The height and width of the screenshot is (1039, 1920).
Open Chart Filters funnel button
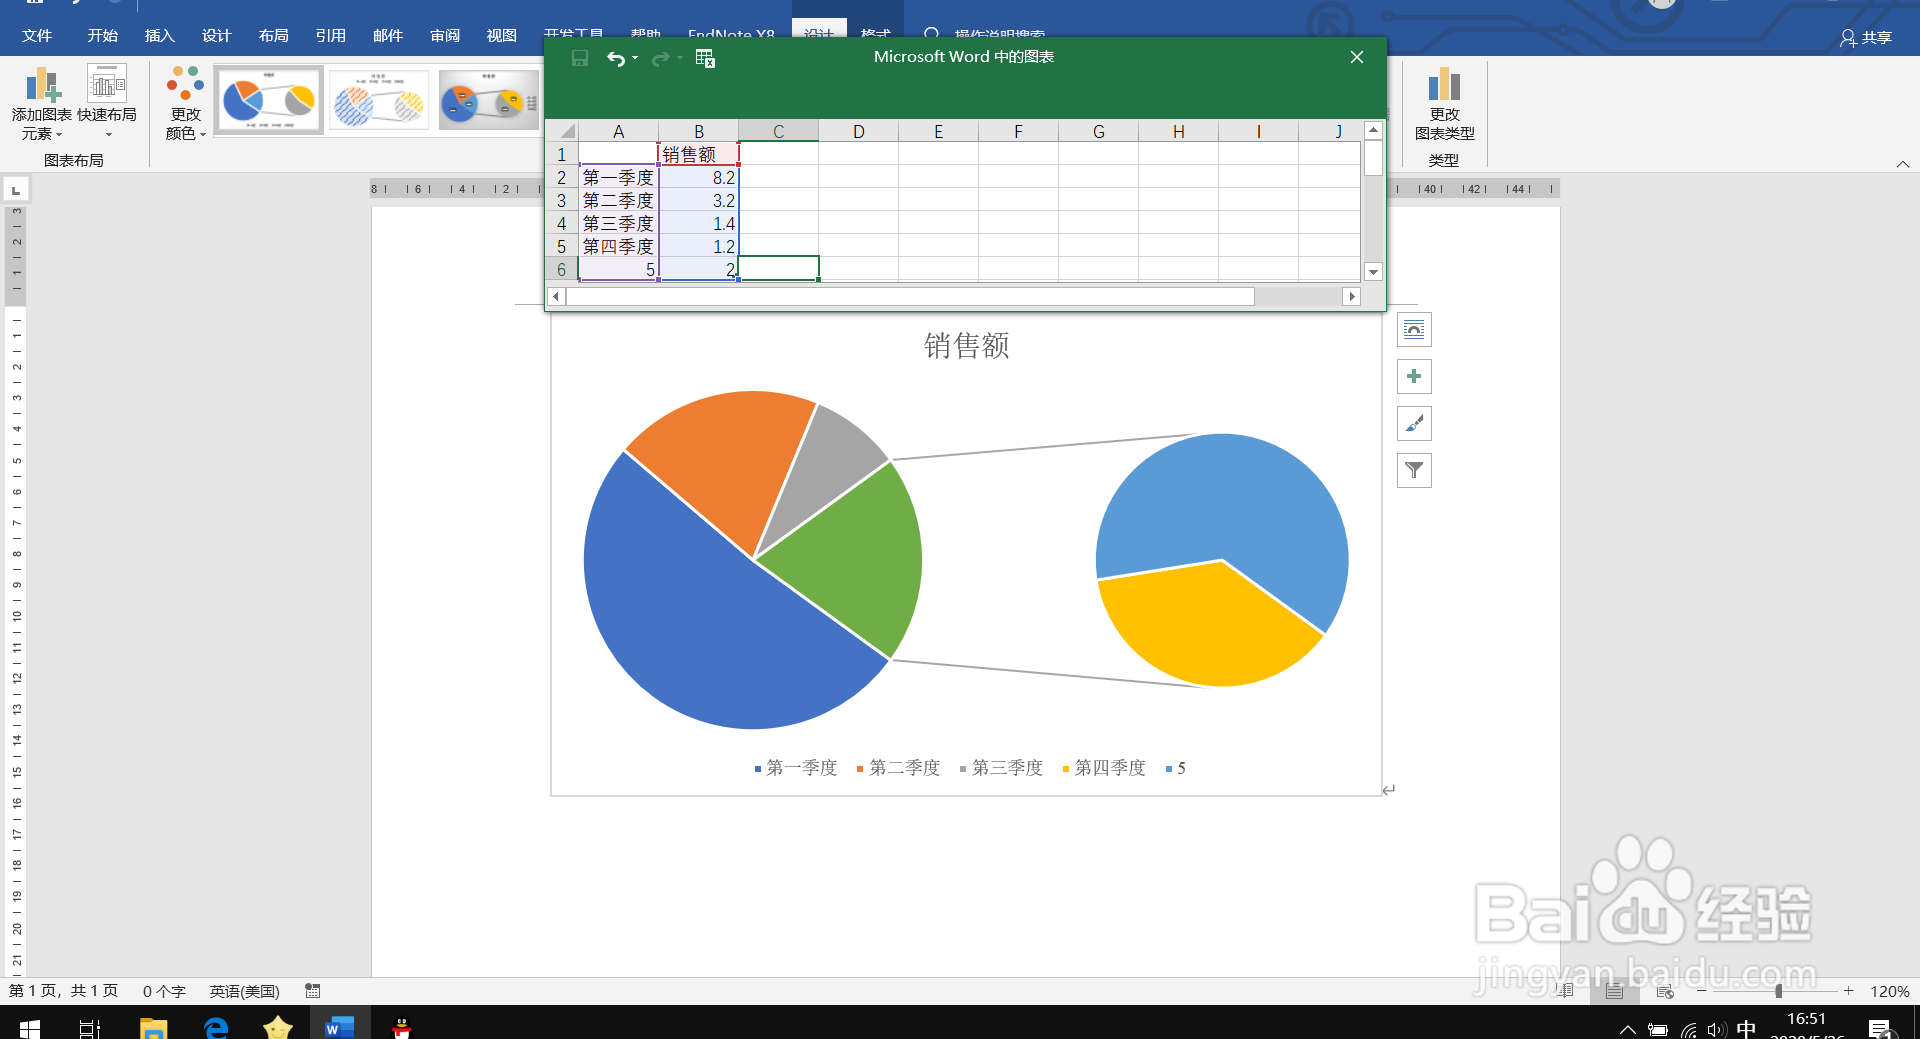(1414, 471)
